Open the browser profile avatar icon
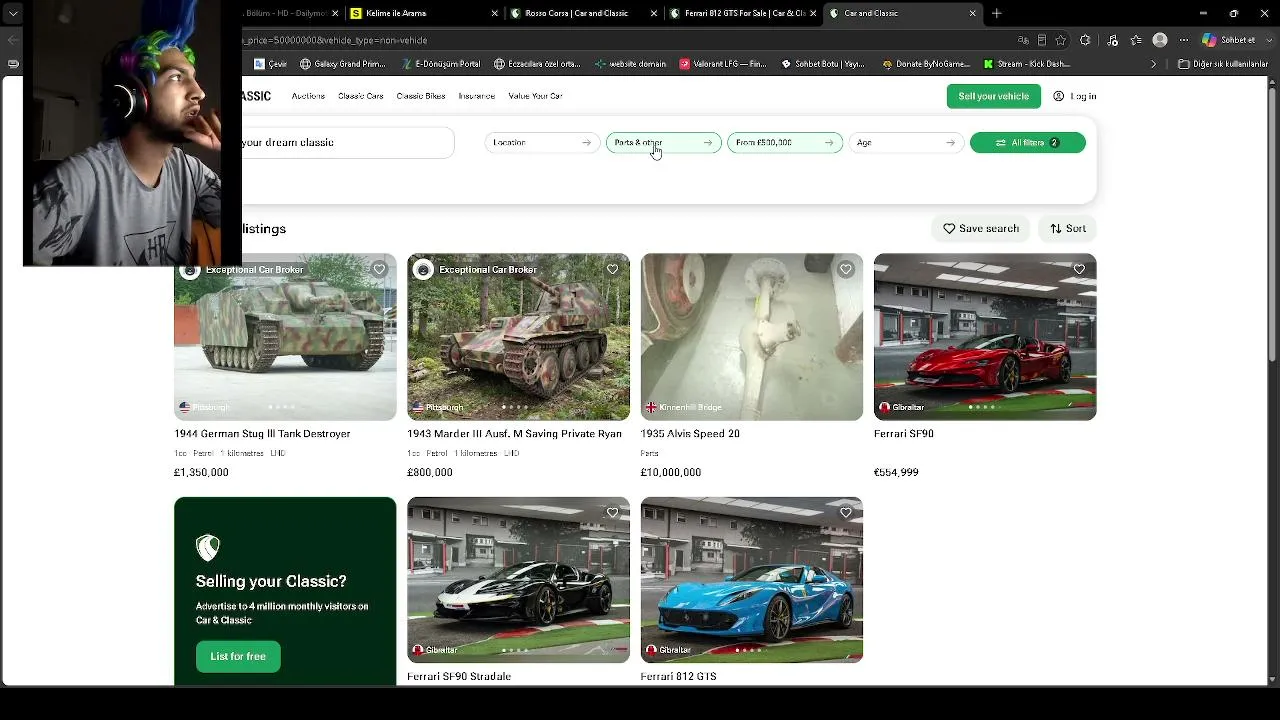This screenshot has height=720, width=1280. click(1160, 40)
